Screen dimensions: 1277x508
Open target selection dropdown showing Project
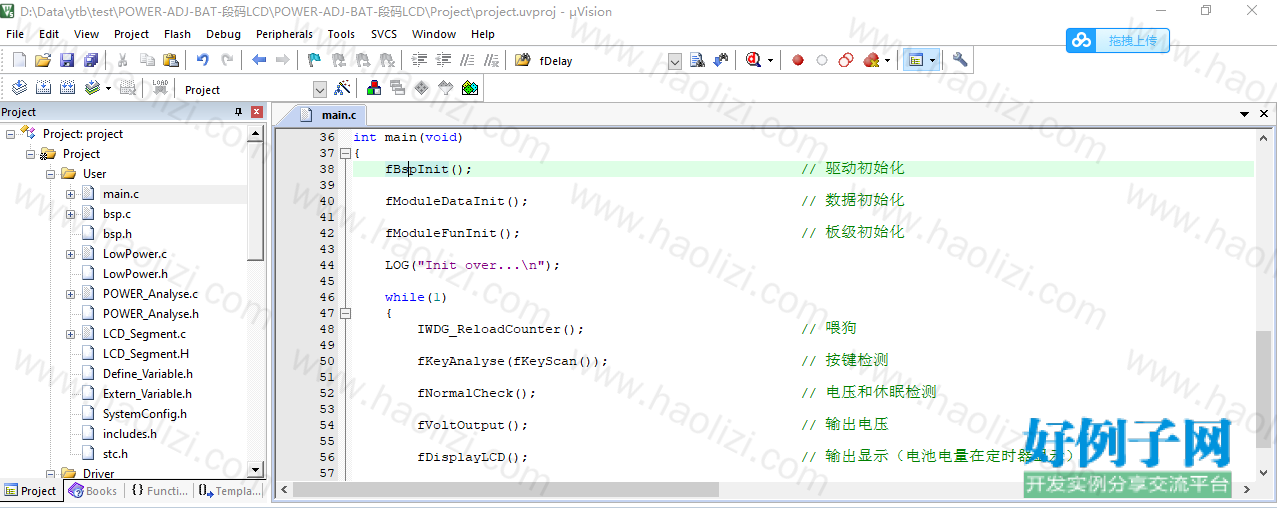[x=320, y=89]
